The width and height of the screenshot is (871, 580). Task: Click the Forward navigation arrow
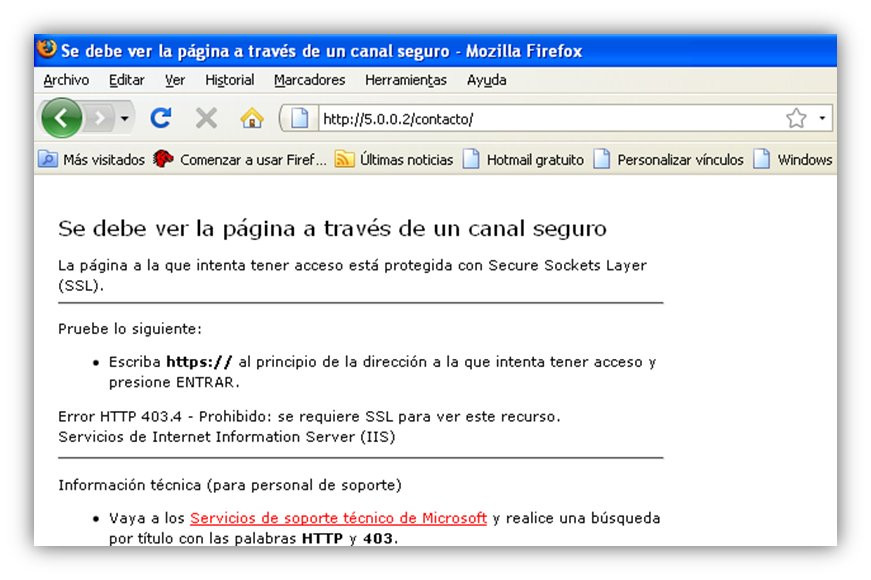pyautogui.click(x=100, y=118)
